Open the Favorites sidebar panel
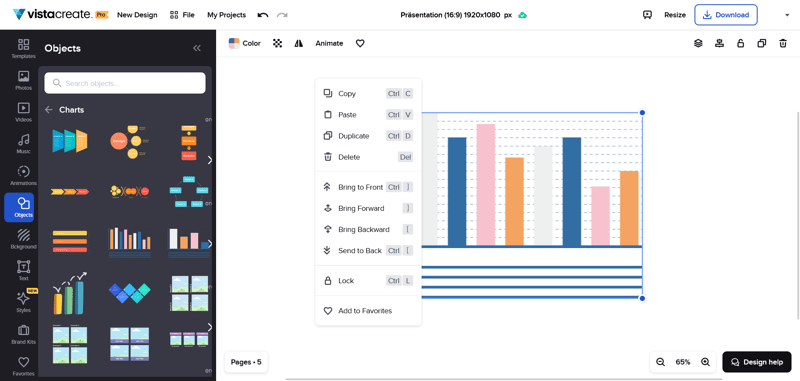Screen dimensions: 800x381 point(23,365)
